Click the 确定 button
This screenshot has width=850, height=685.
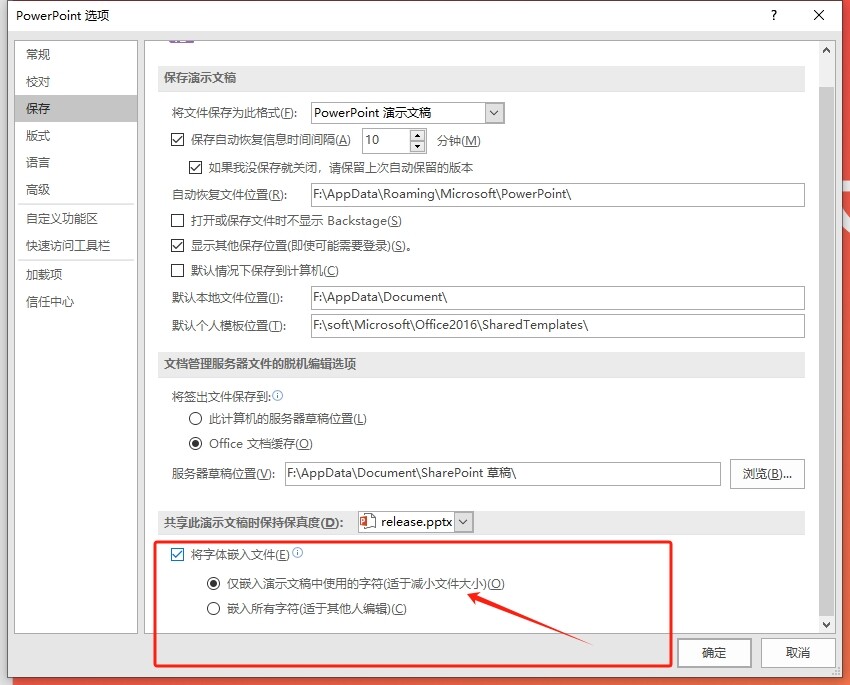pyautogui.click(x=714, y=652)
